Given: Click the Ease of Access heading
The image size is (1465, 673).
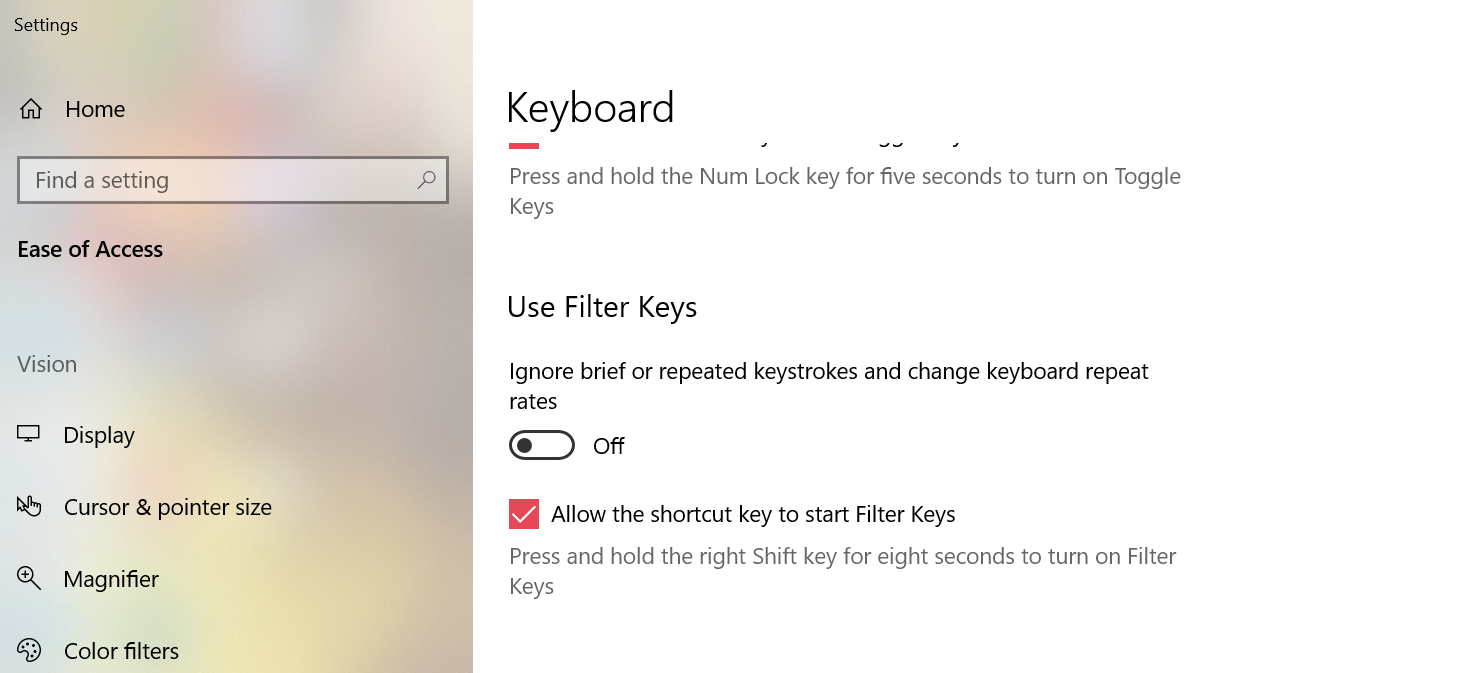Looking at the screenshot, I should tap(90, 249).
